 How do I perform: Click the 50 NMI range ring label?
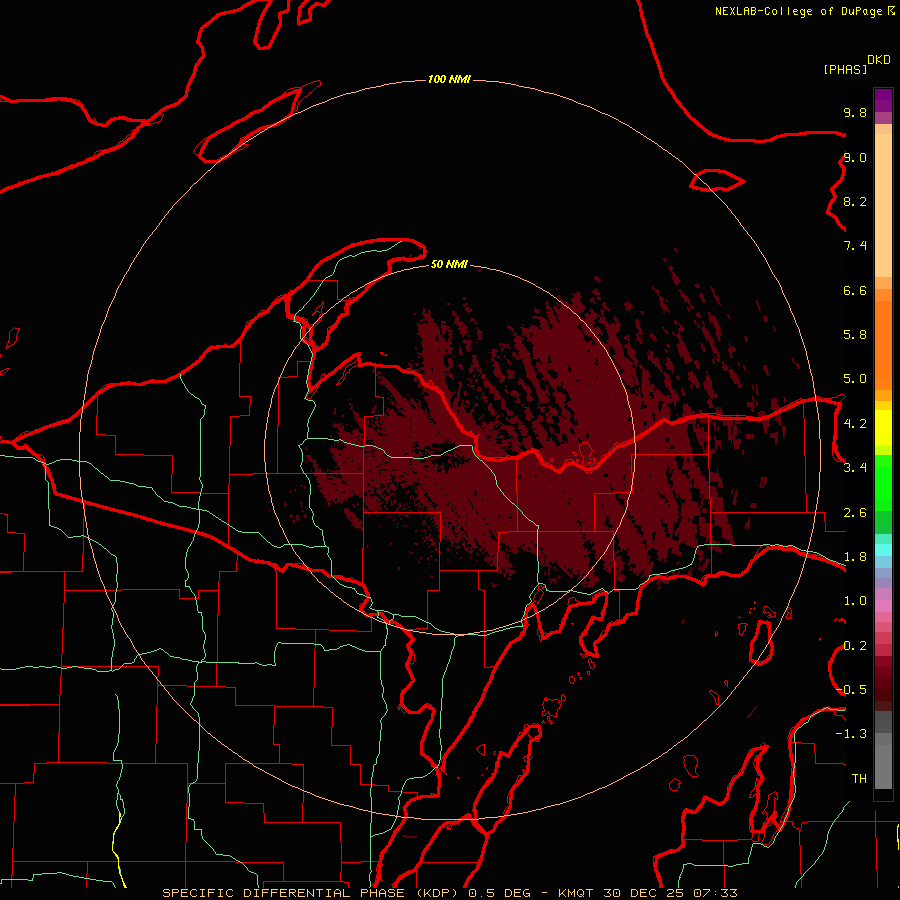click(449, 265)
